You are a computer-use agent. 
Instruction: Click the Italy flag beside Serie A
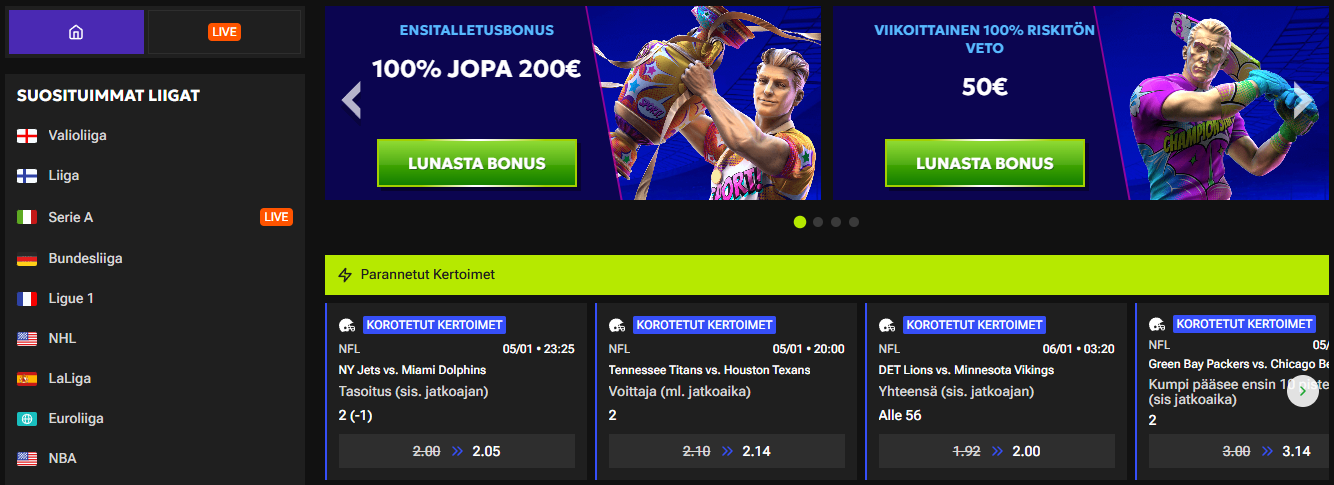coord(27,217)
